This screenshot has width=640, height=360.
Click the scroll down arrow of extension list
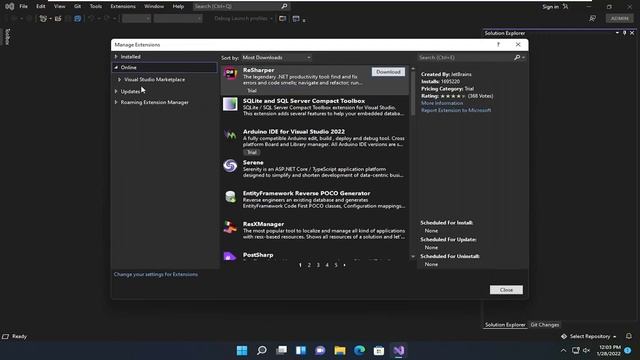(413, 256)
